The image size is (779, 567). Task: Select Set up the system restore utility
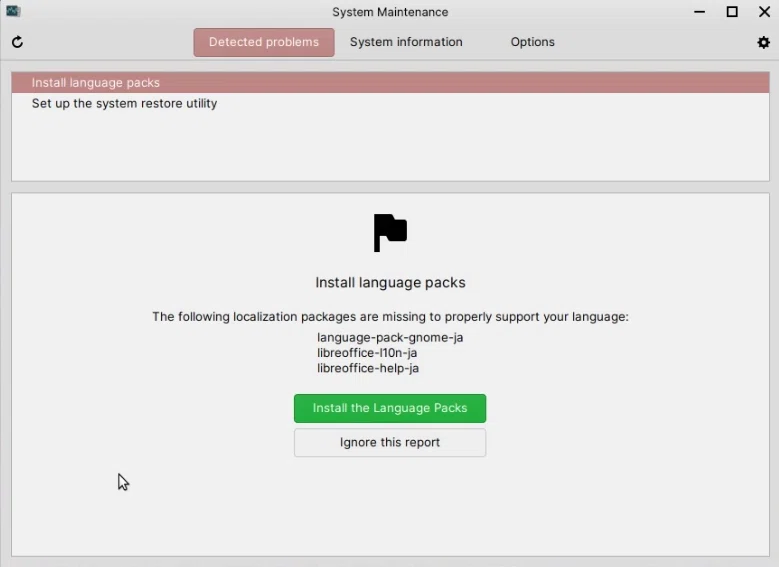[390, 103]
